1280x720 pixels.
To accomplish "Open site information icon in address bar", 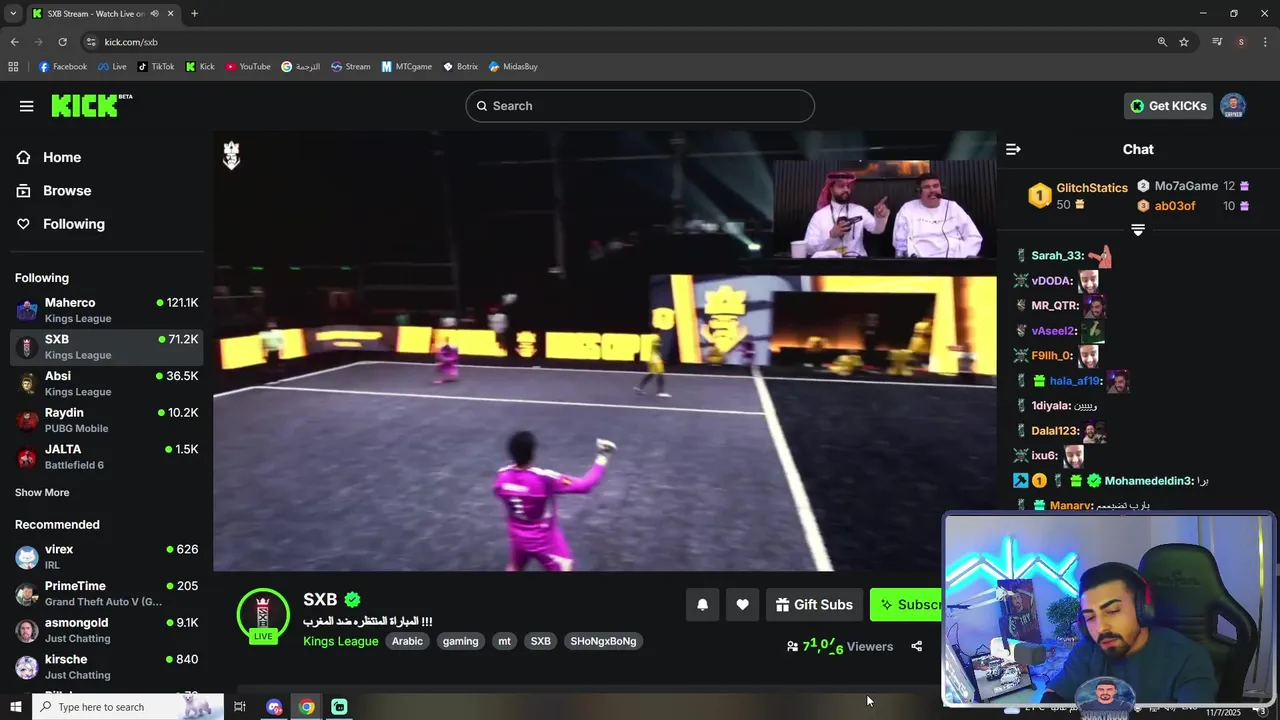I will 91,42.
